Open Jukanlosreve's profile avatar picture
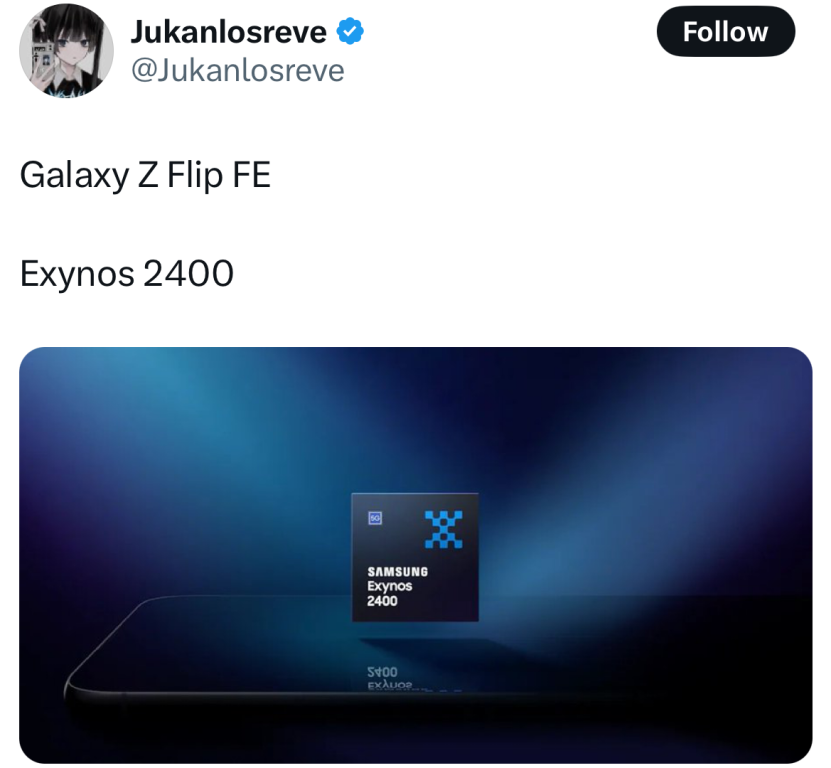 click(x=66, y=51)
